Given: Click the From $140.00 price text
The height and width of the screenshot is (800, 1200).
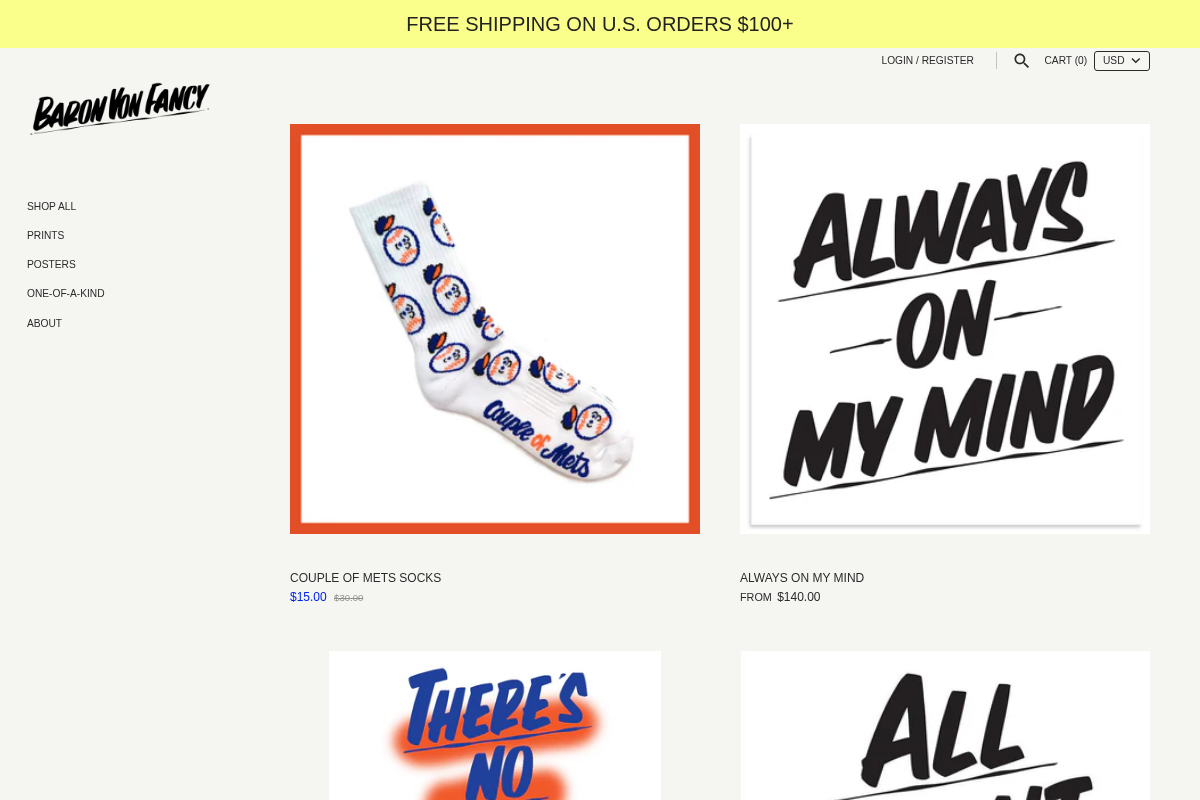Looking at the screenshot, I should click(780, 597).
